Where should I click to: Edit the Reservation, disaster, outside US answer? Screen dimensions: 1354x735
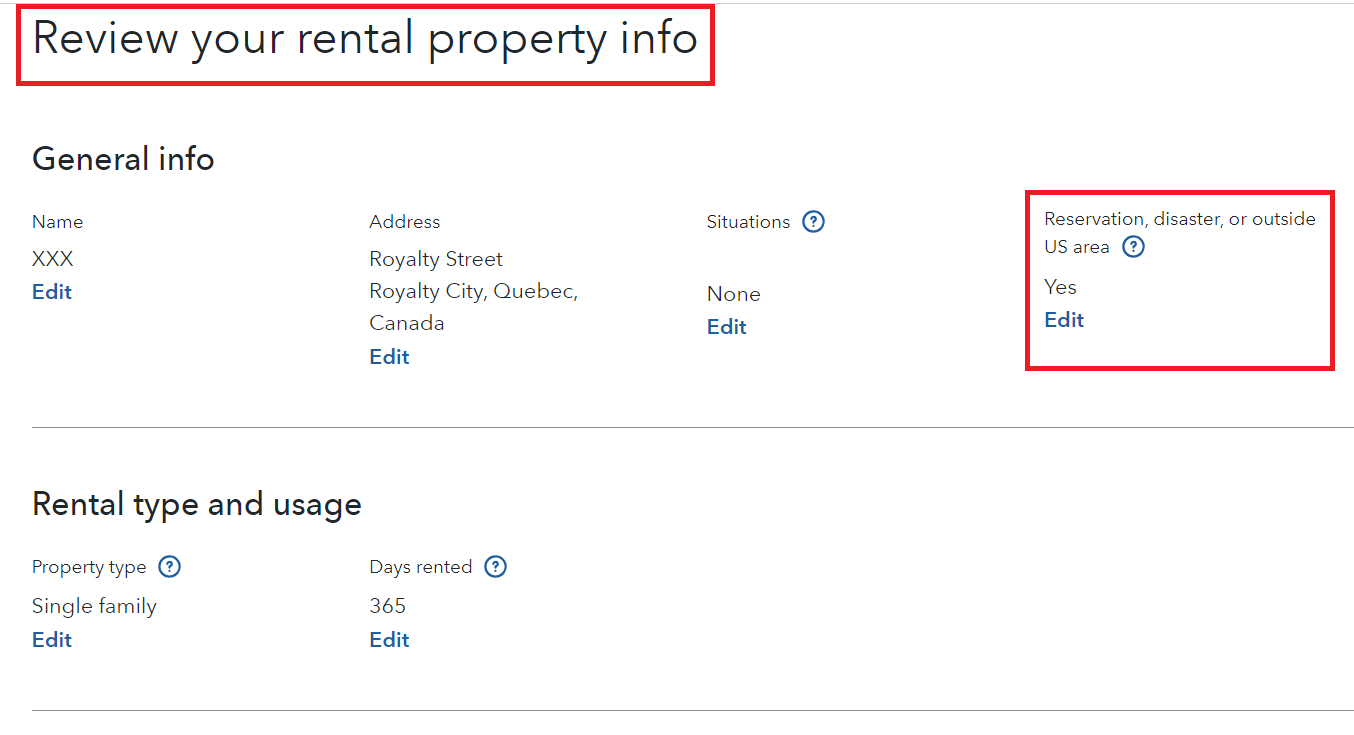pos(1064,320)
